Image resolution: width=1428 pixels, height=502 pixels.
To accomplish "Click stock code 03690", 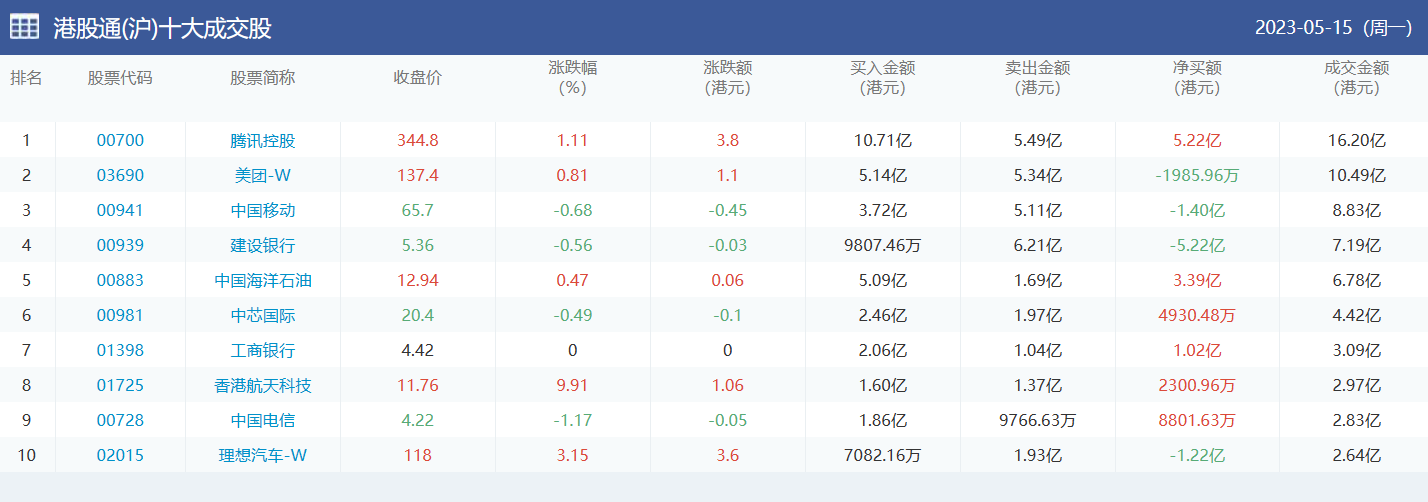I will coord(120,176).
